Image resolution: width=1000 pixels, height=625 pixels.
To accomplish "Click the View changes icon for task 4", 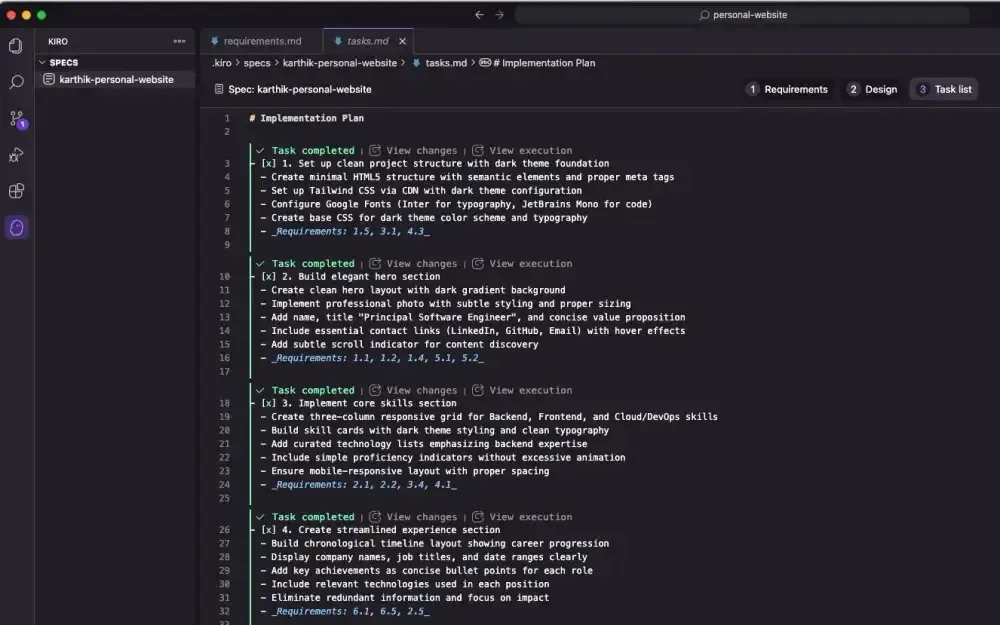I will [x=375, y=517].
